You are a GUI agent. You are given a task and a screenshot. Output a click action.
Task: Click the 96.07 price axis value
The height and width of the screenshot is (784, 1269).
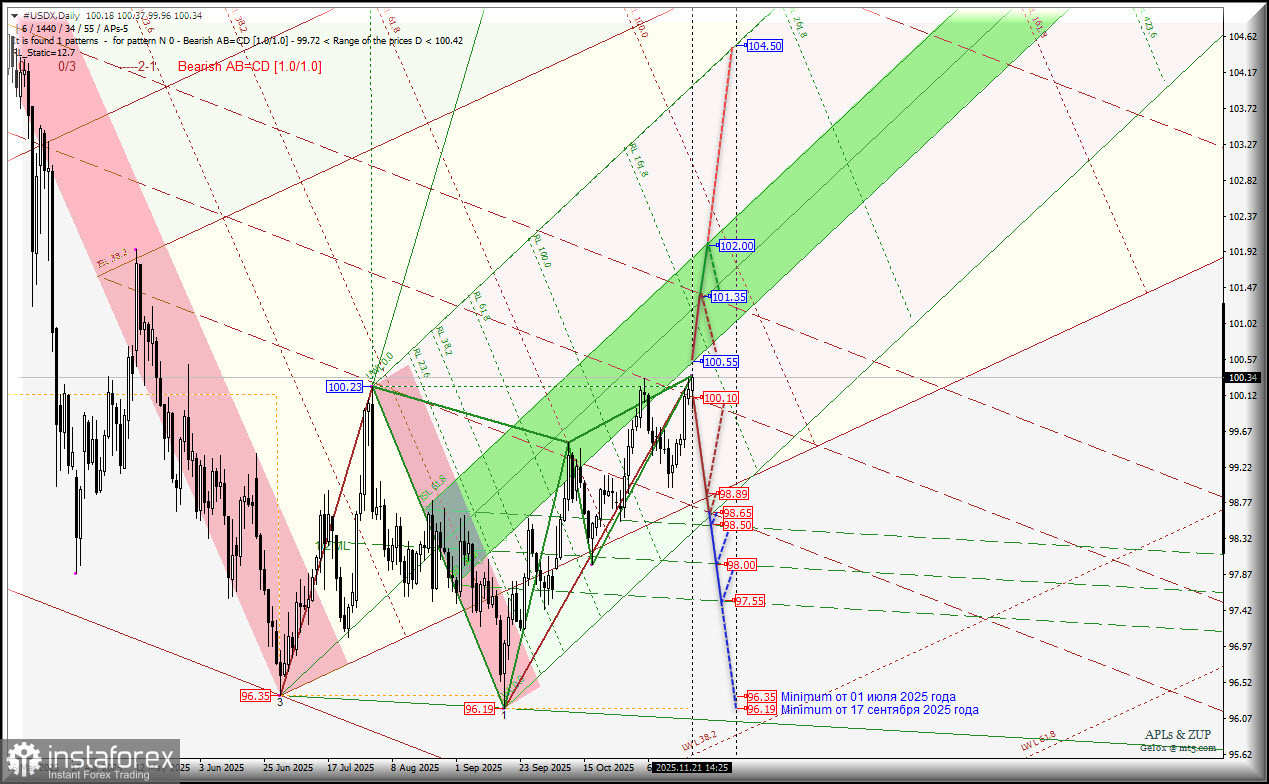coord(1240,719)
